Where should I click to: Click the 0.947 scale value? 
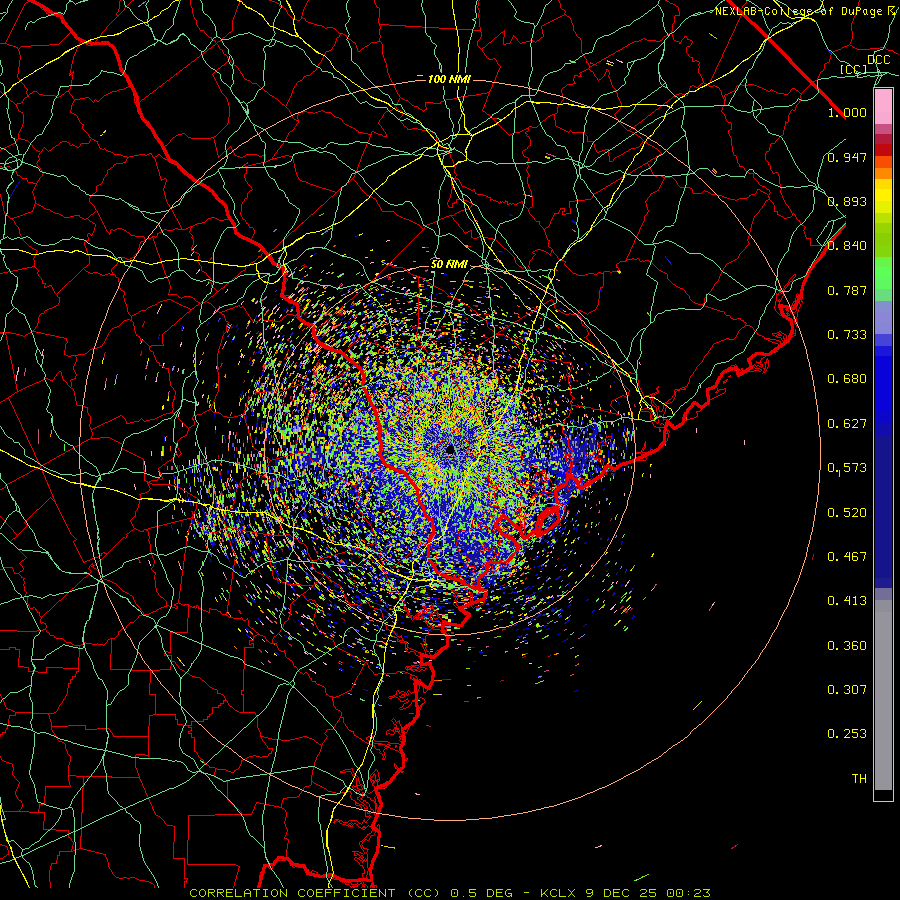[847, 157]
